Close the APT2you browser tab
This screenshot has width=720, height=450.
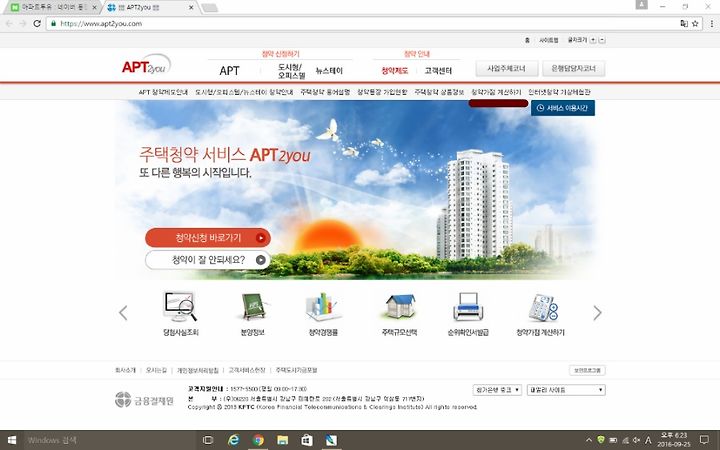192,7
